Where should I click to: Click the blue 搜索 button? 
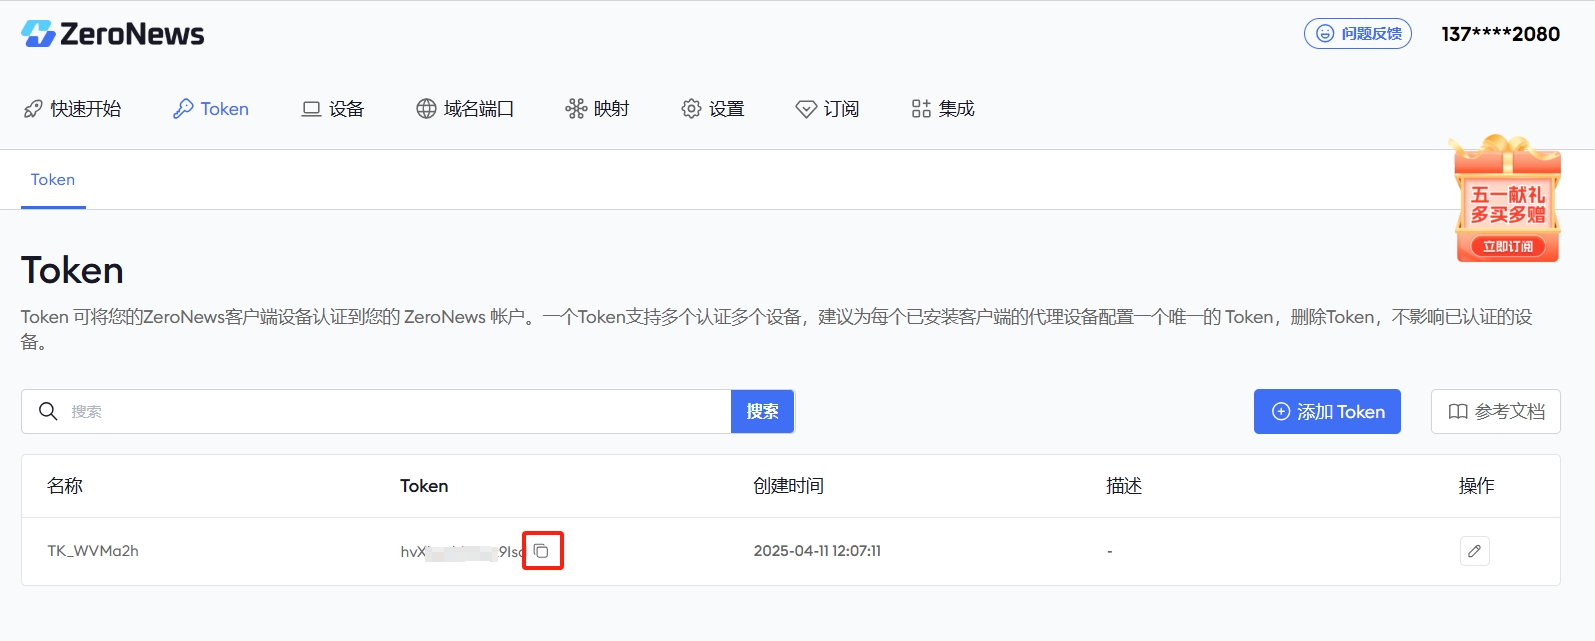coord(762,411)
